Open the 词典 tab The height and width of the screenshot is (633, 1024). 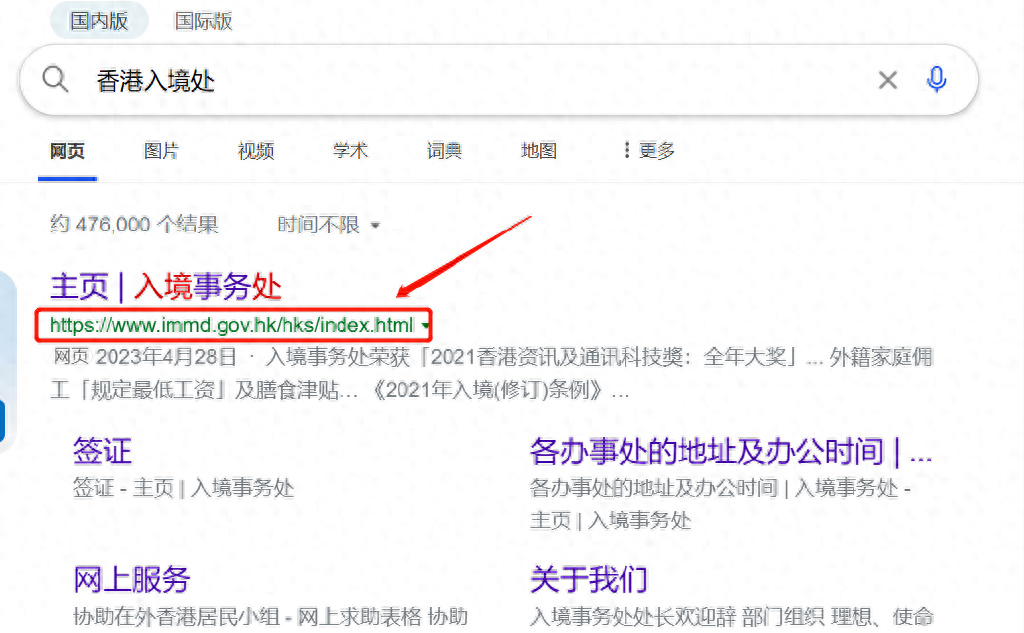(444, 151)
